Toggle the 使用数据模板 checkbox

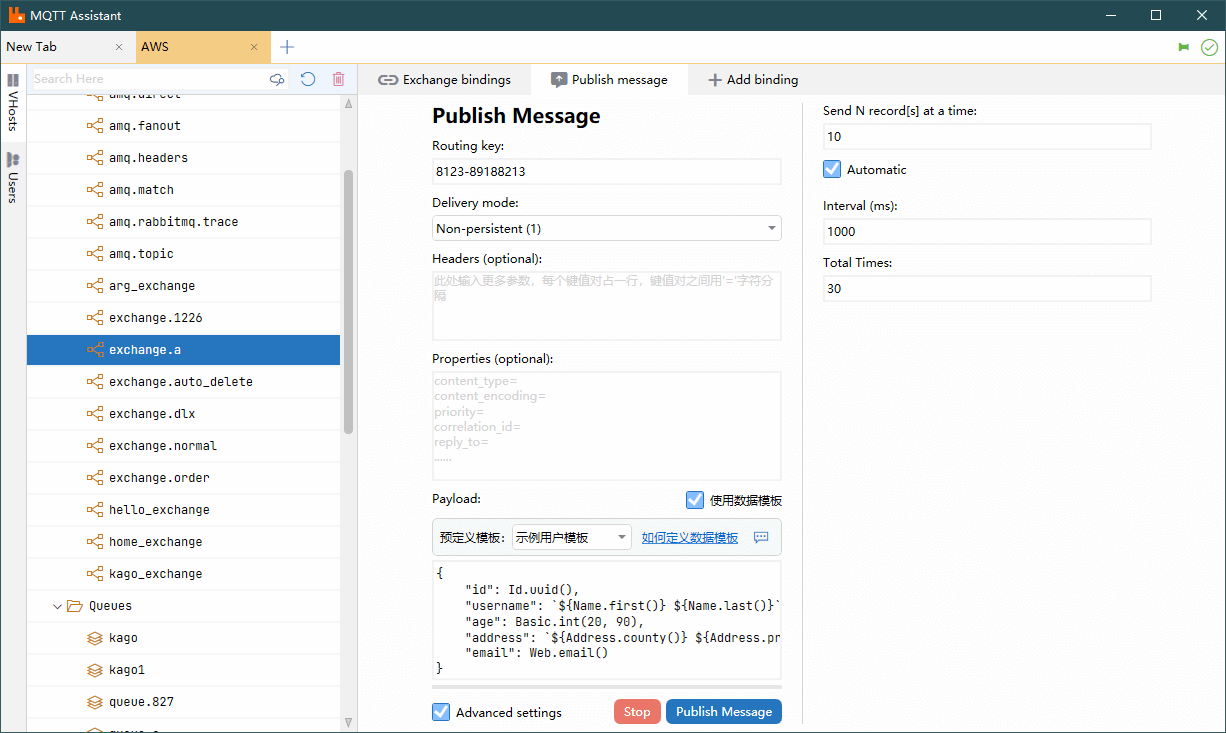tap(695, 500)
